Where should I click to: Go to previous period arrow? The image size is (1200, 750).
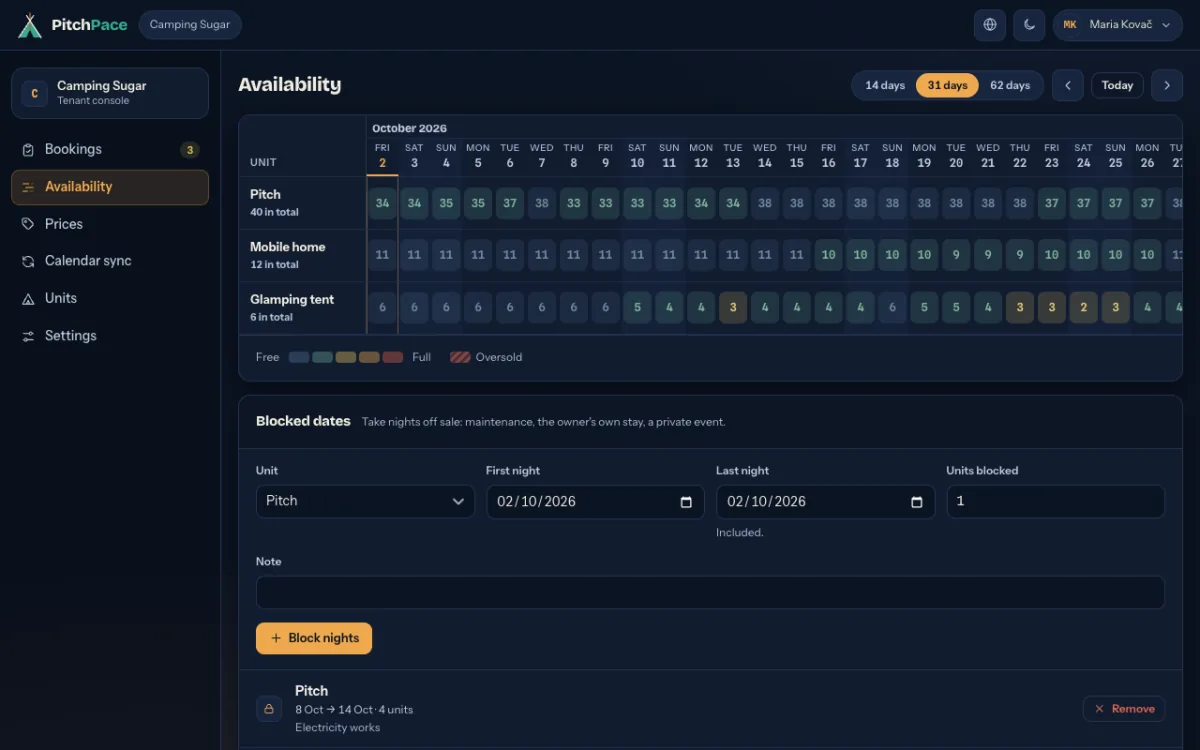tap(1067, 85)
